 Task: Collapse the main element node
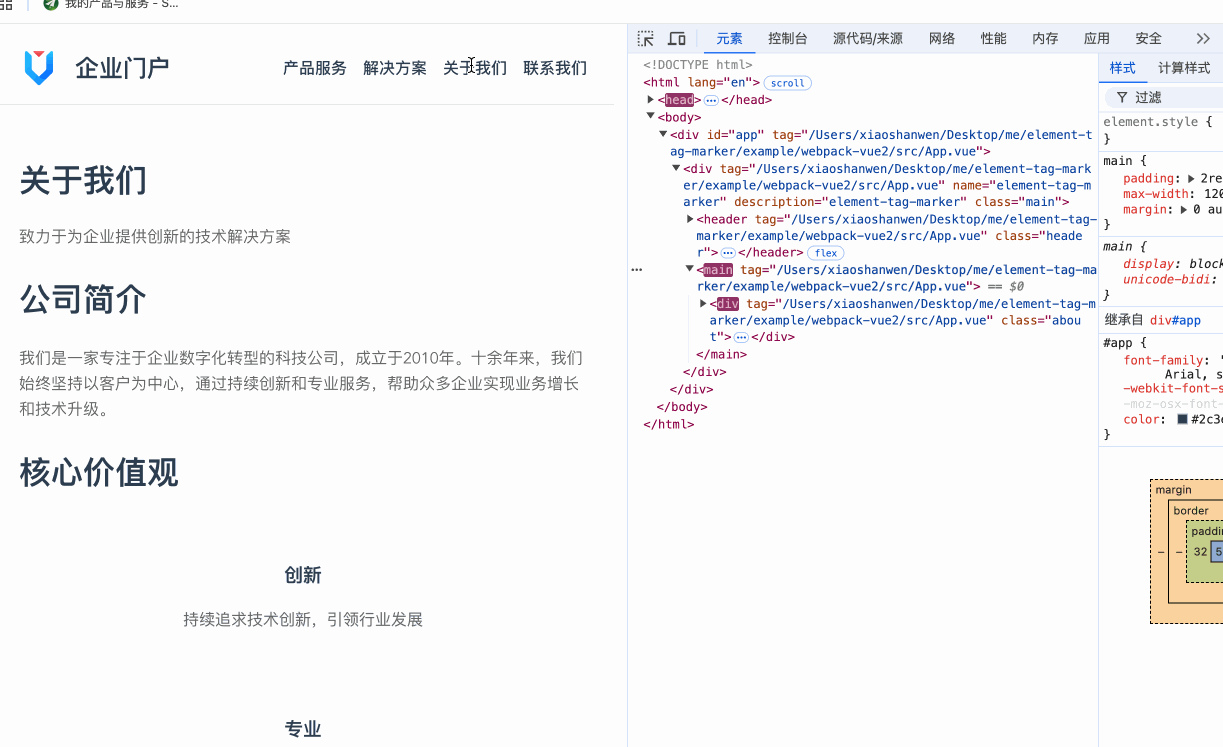tap(690, 269)
